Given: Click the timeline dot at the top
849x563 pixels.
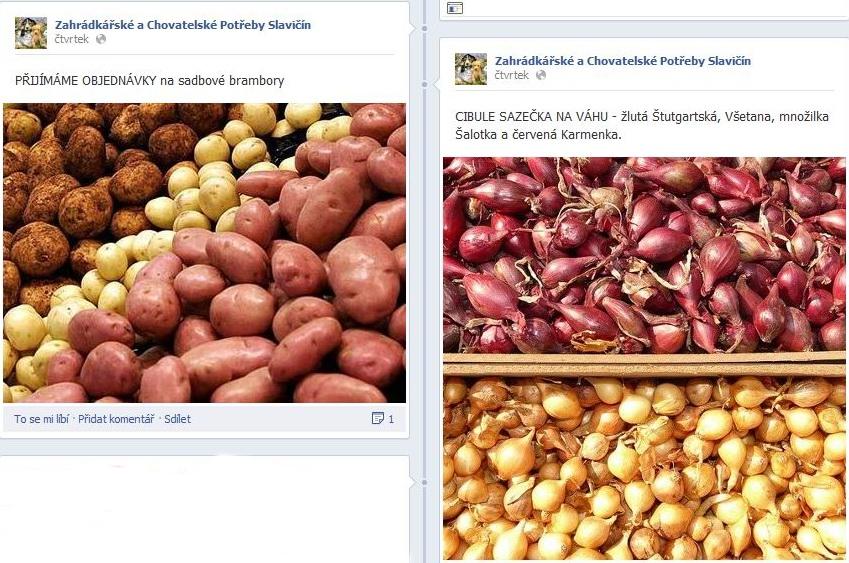Looking at the screenshot, I should point(424,28).
